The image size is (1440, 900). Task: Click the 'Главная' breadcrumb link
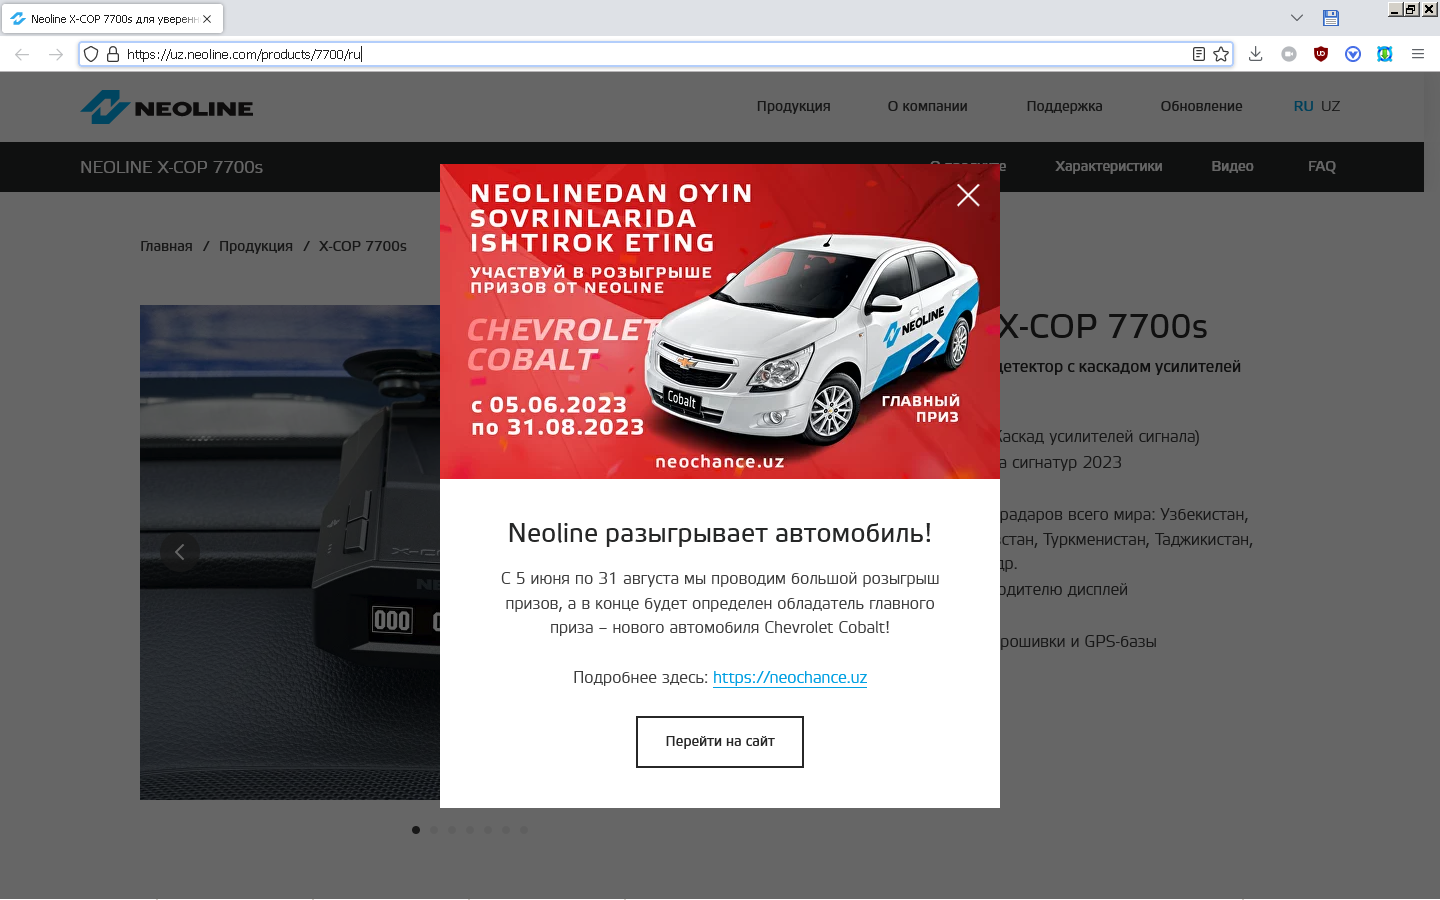tap(166, 246)
